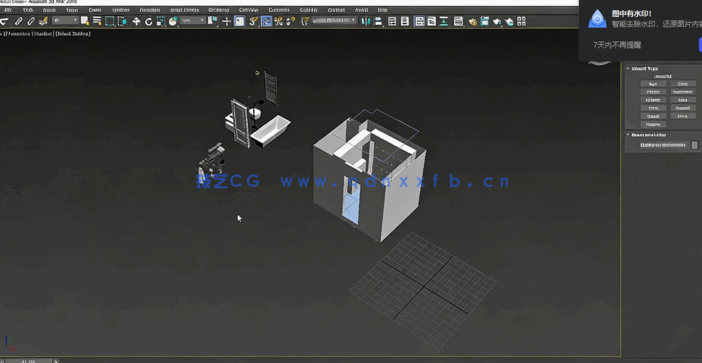This screenshot has width=702, height=363.
Task: Click the Sphere object type button
Action: point(653,92)
